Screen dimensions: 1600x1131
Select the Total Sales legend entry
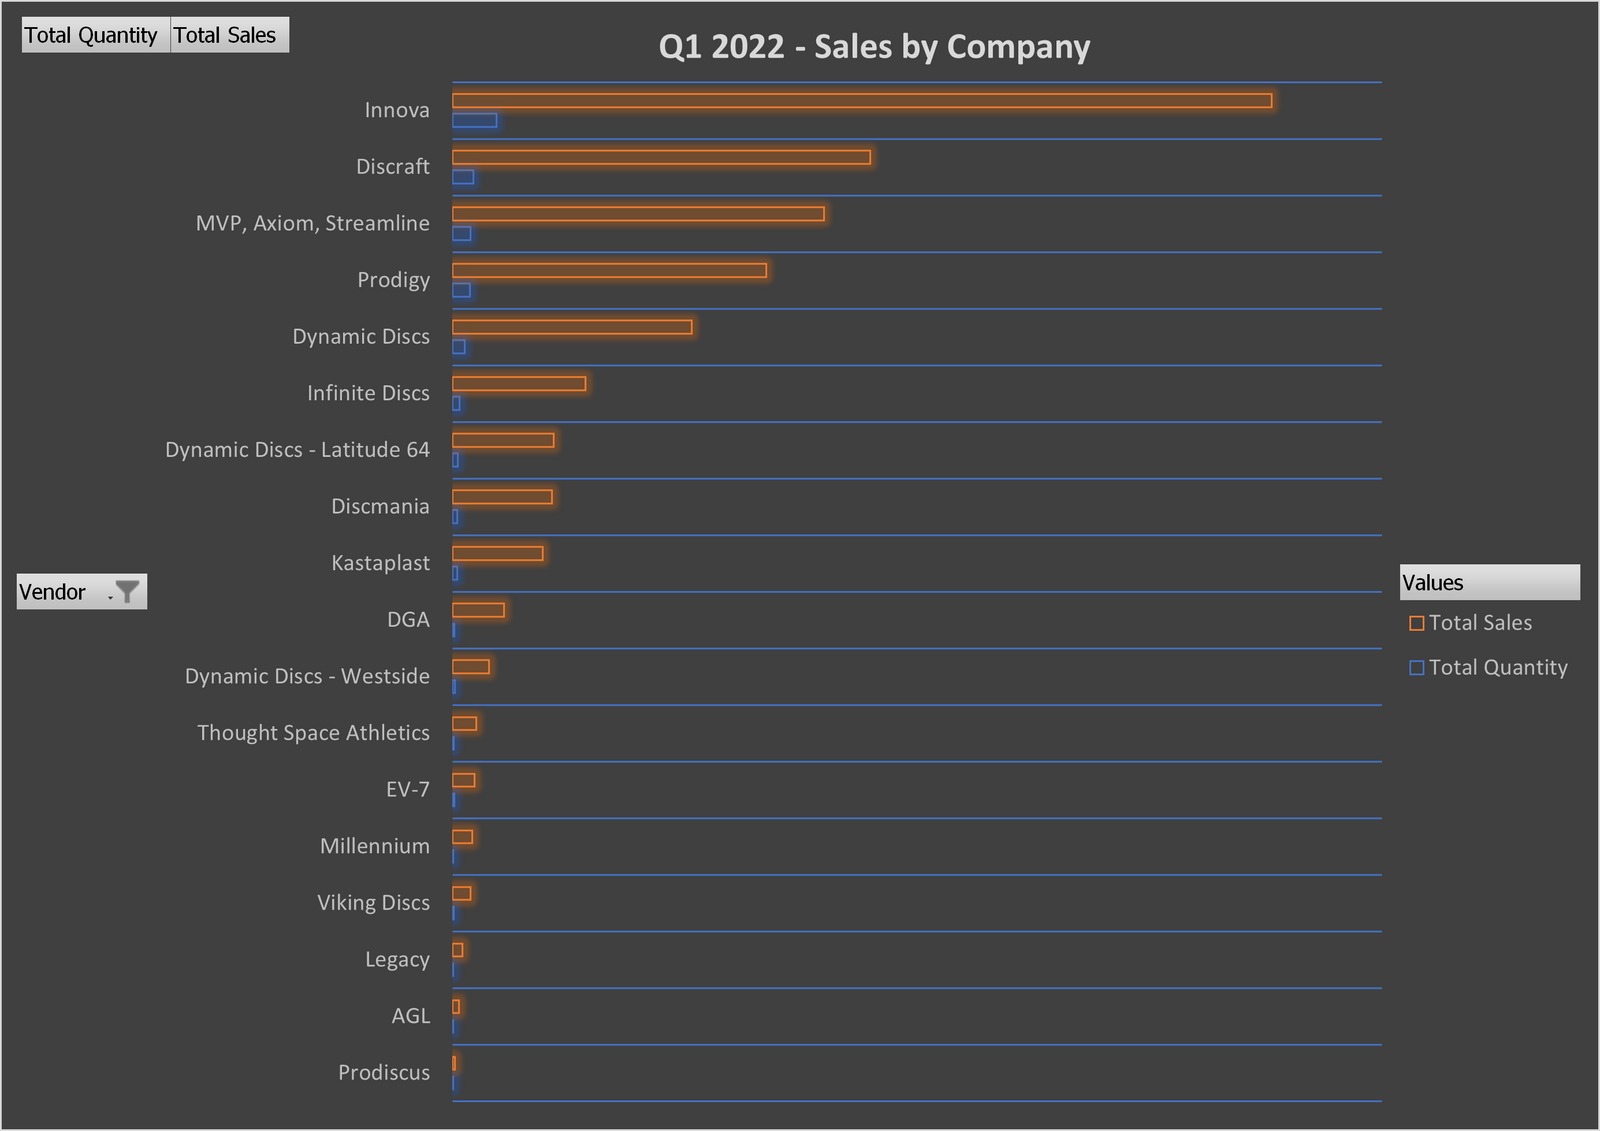[1480, 622]
